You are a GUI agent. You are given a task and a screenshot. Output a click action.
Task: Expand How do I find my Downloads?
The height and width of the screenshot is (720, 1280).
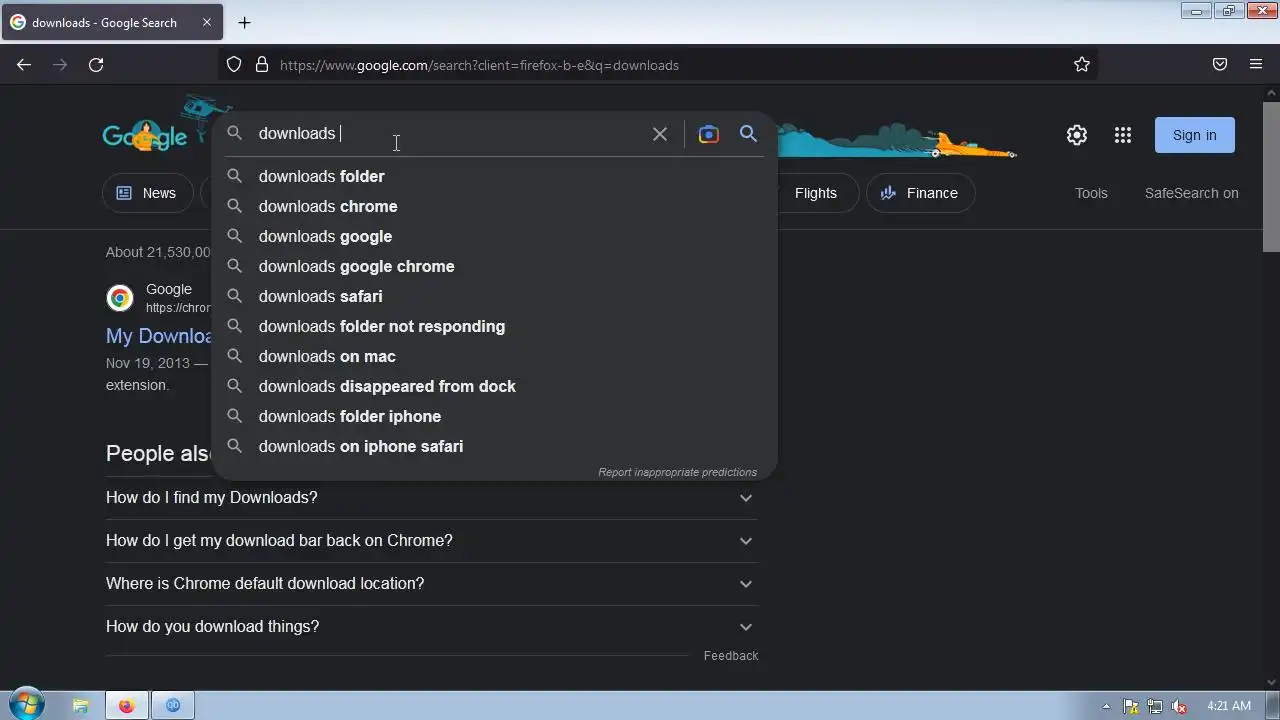tap(431, 497)
